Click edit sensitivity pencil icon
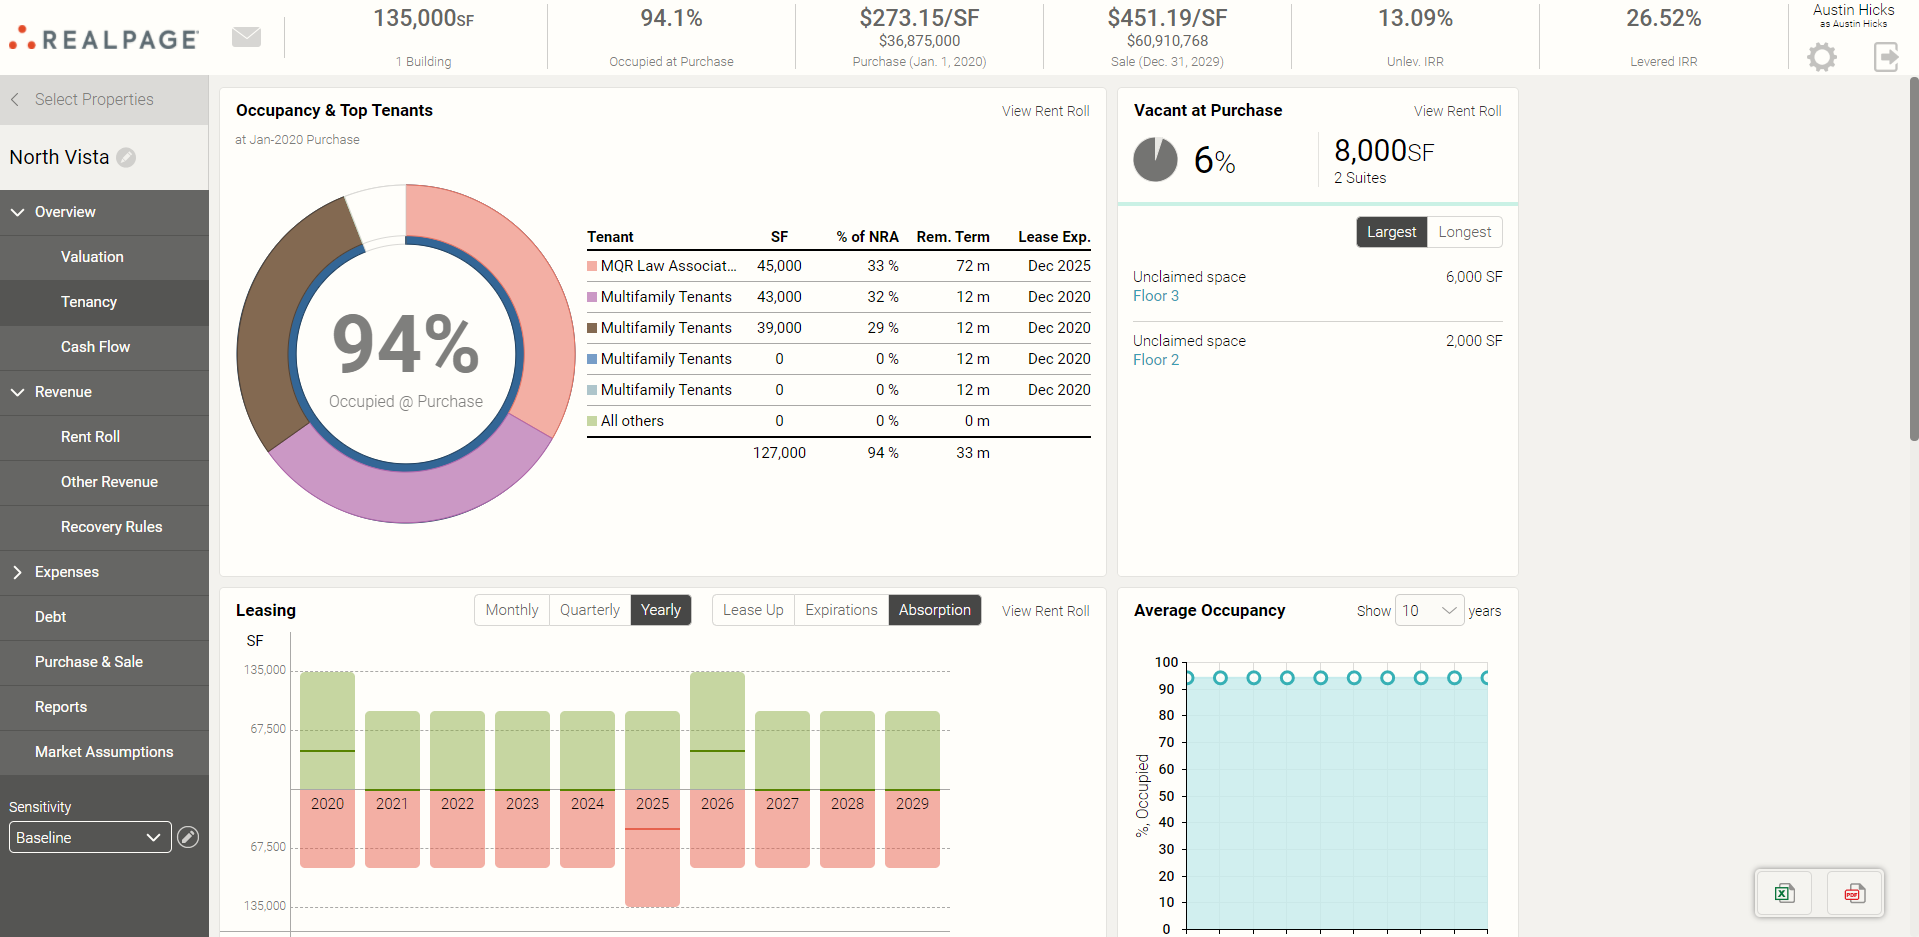 tap(188, 837)
